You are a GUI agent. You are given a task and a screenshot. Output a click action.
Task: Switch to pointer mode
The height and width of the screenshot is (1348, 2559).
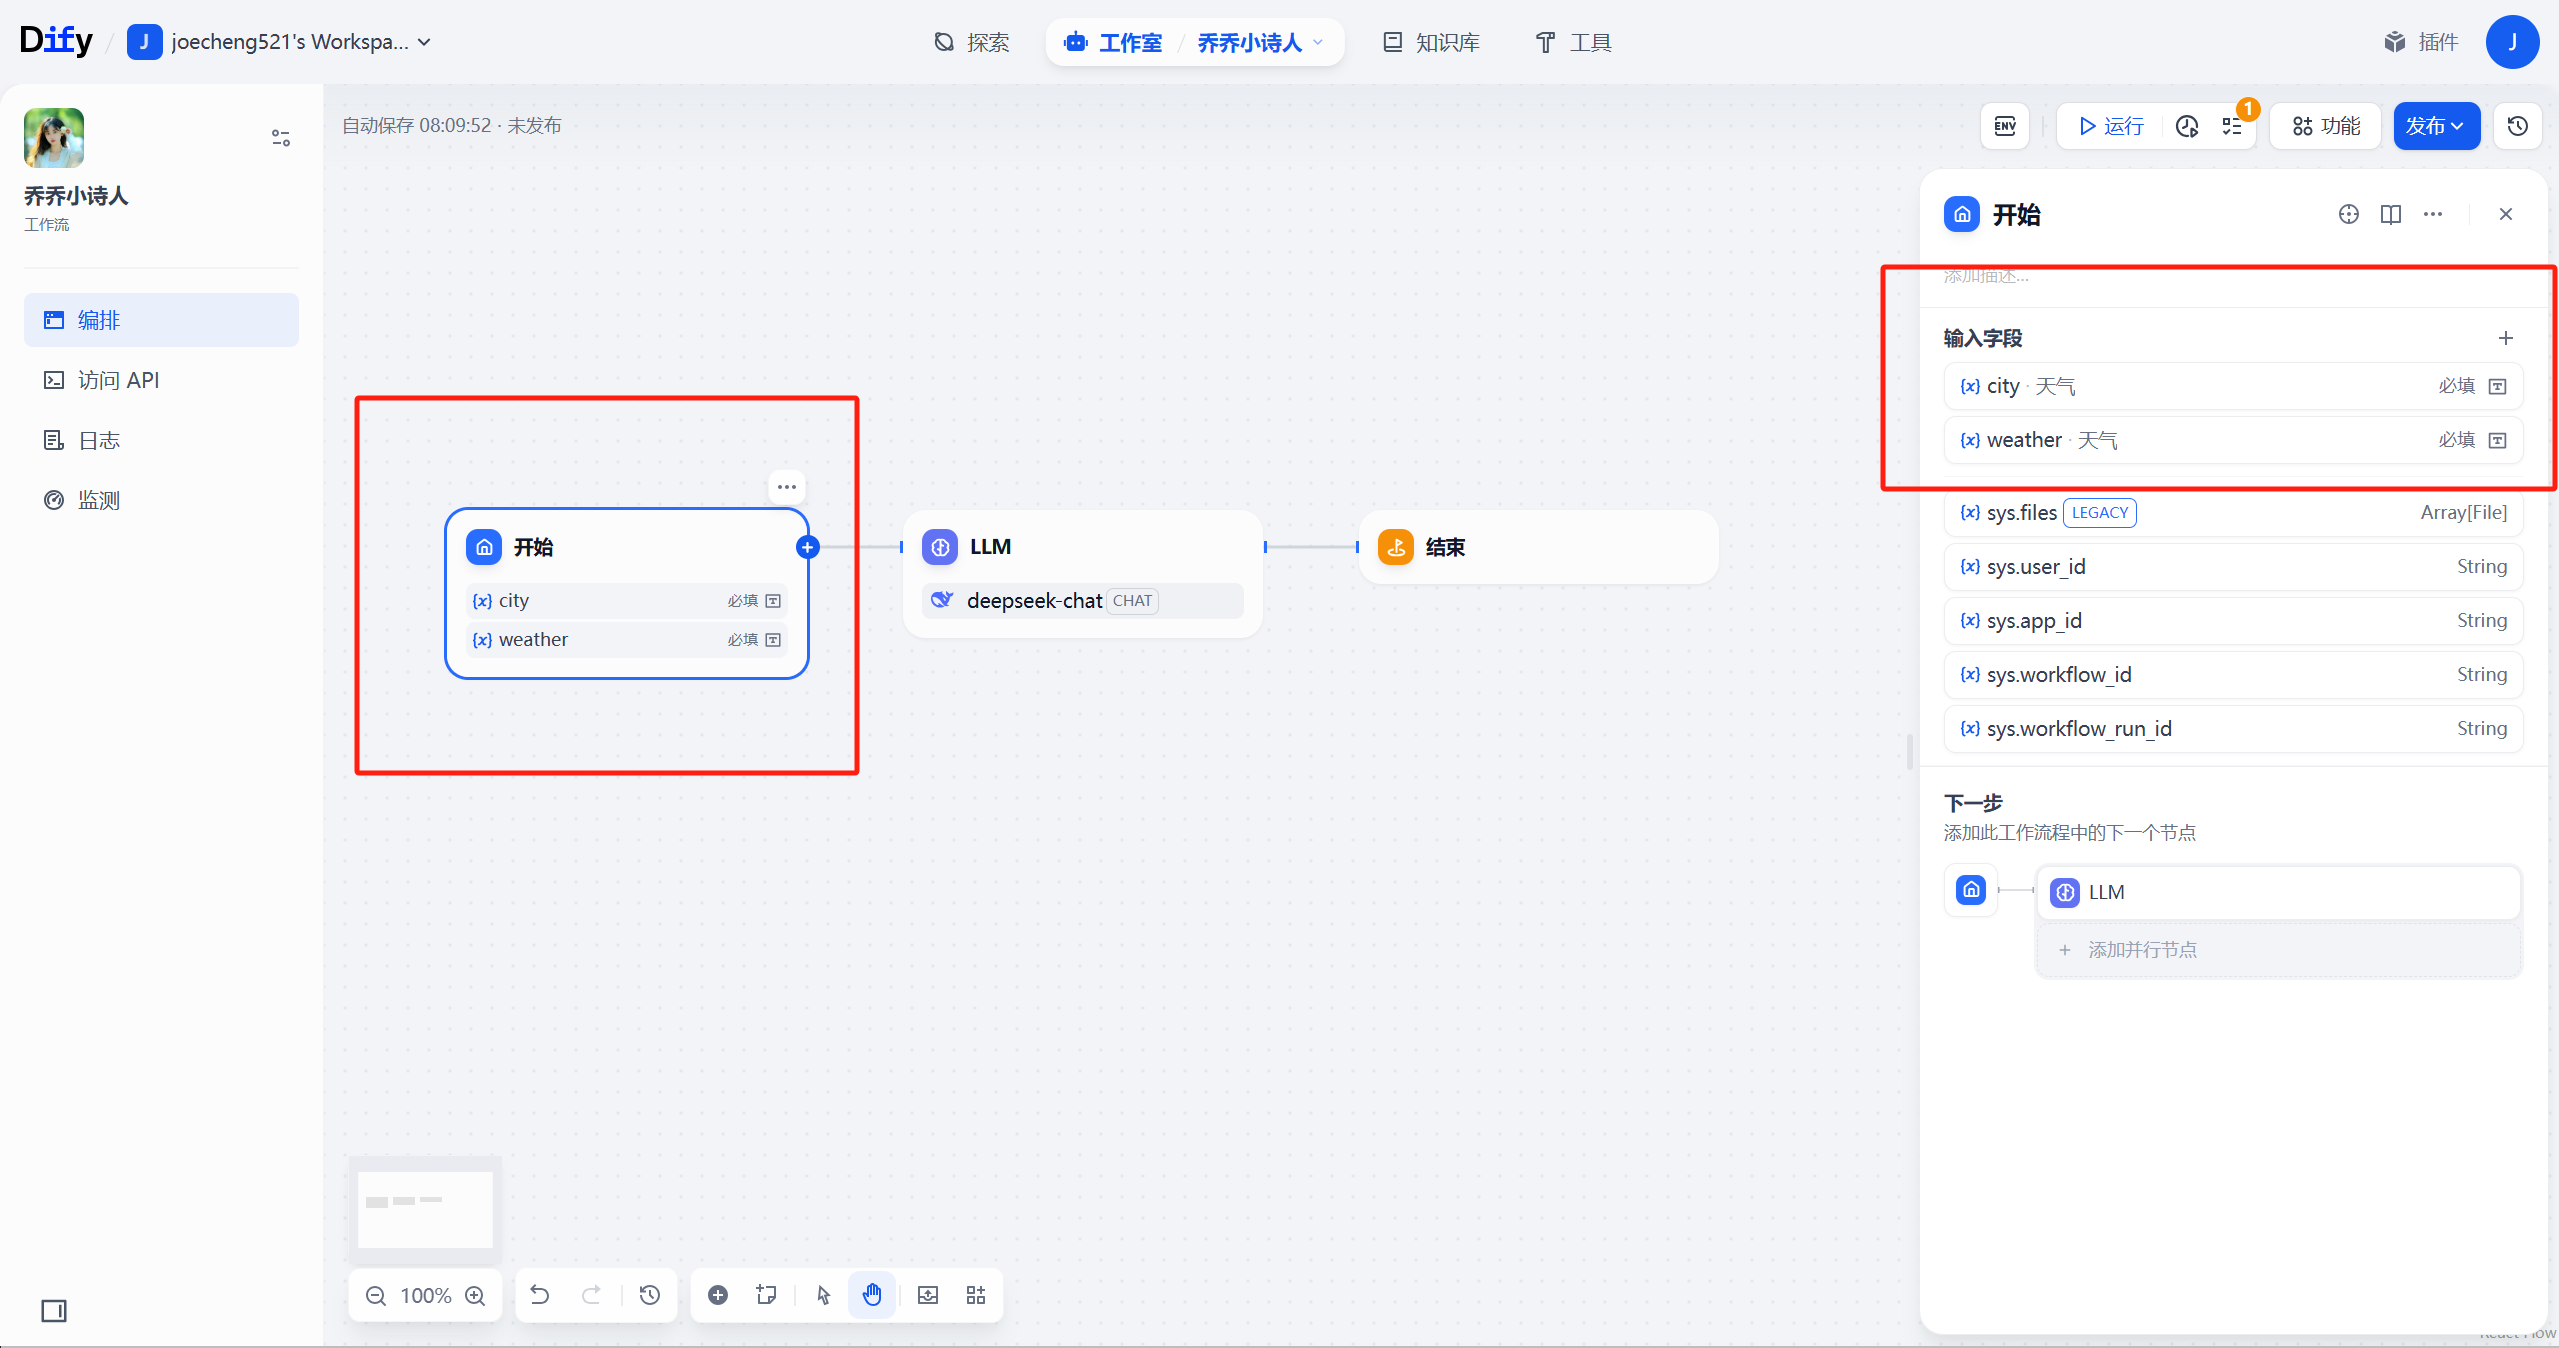(823, 1295)
